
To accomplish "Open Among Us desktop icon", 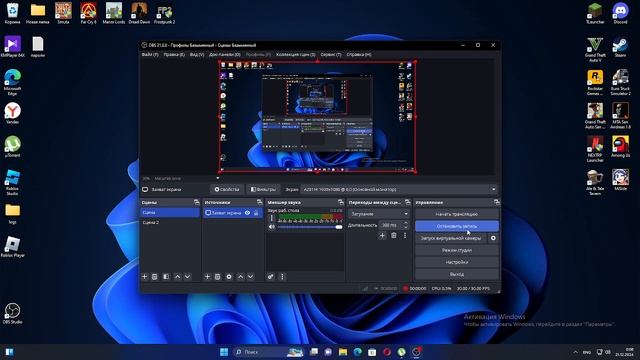I will (x=620, y=147).
